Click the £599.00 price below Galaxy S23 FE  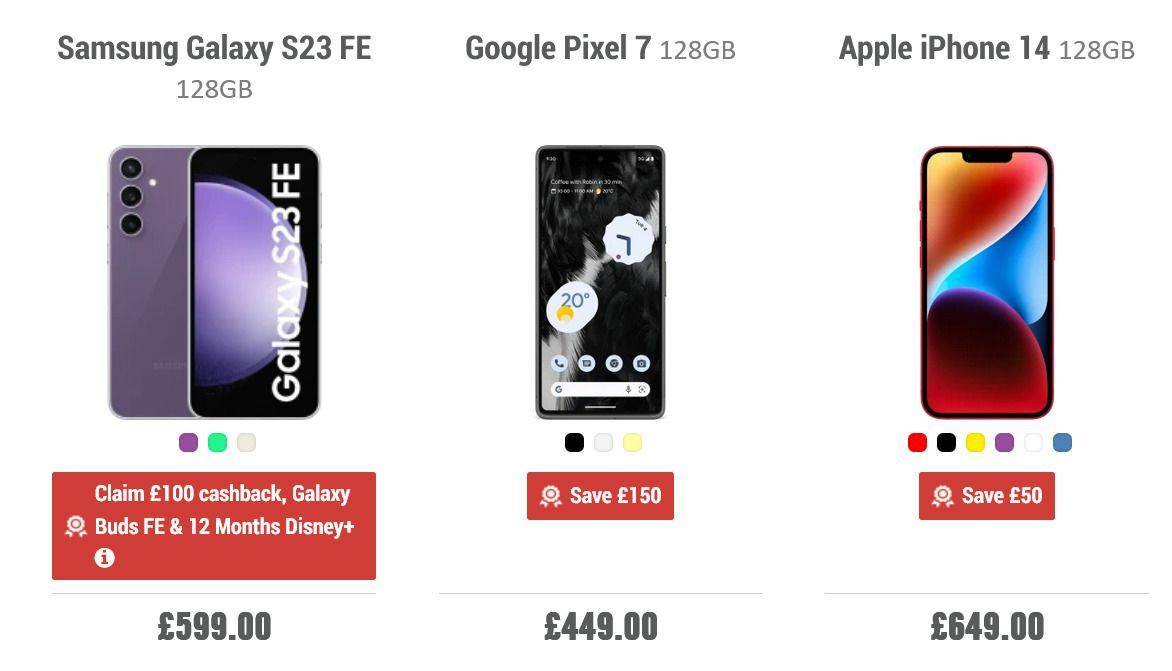pyautogui.click(x=213, y=628)
